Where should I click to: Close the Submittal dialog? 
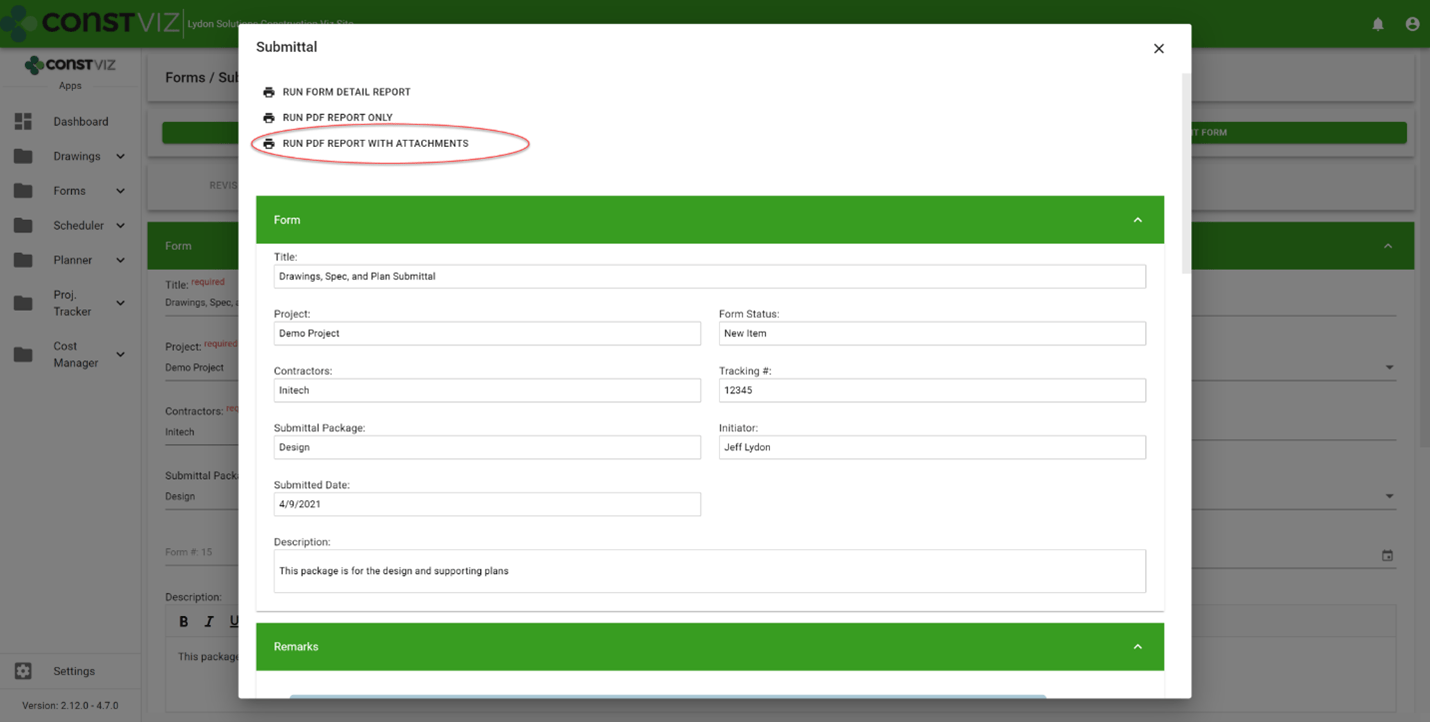coord(1158,48)
